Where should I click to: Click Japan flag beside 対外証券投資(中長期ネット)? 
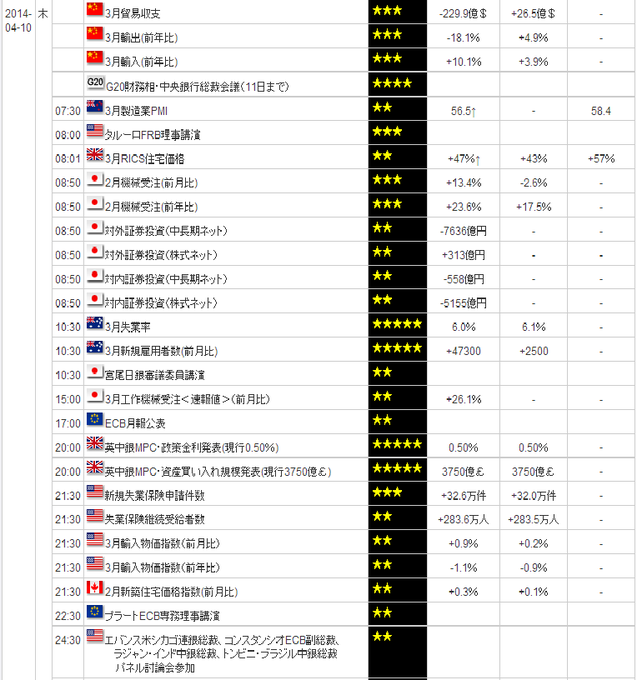click(x=95, y=227)
